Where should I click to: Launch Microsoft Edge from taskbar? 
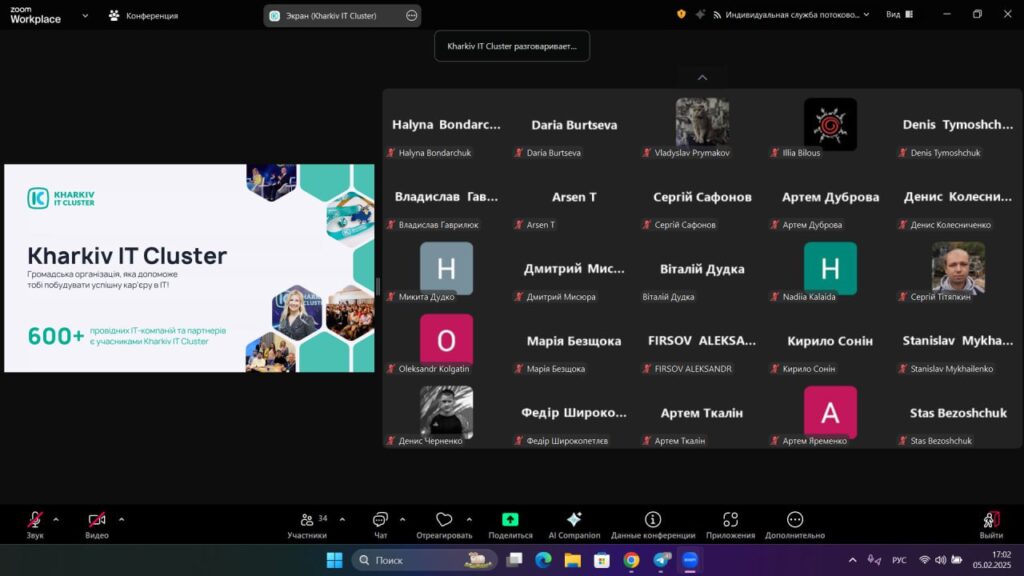[543, 560]
